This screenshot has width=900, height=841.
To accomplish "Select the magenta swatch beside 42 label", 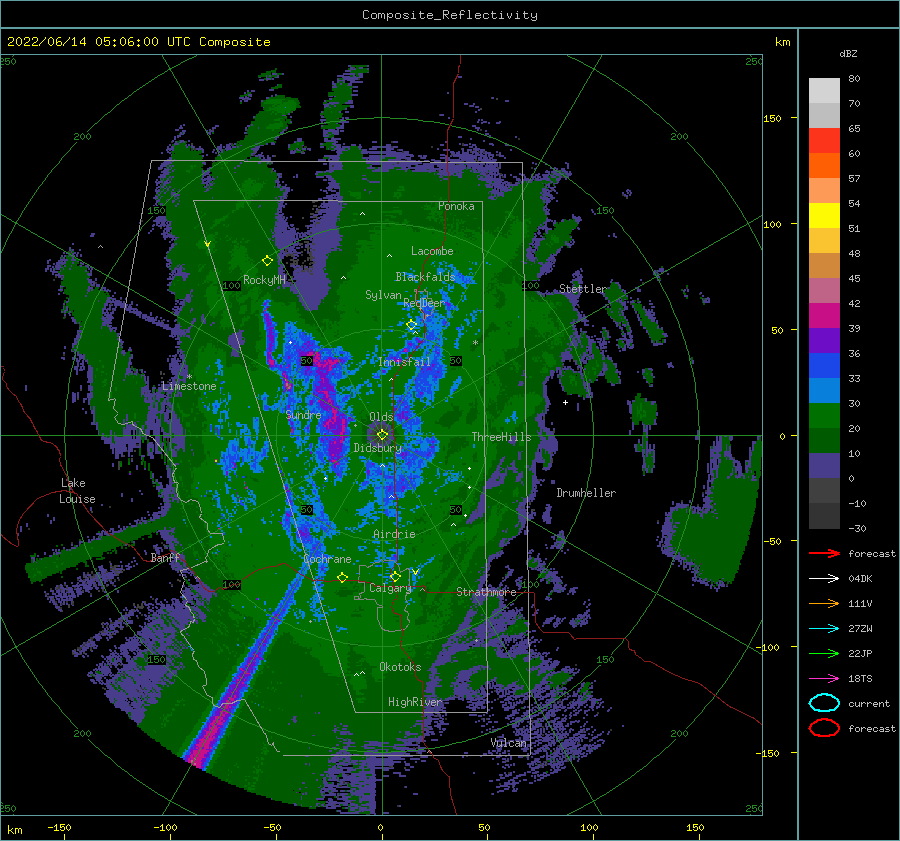I will 824,315.
